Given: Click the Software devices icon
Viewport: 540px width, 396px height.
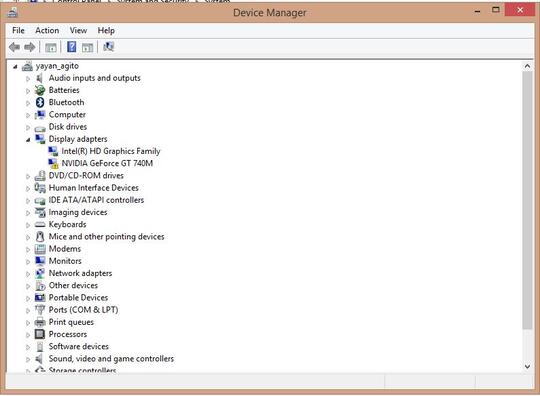Looking at the screenshot, I should coord(40,347).
